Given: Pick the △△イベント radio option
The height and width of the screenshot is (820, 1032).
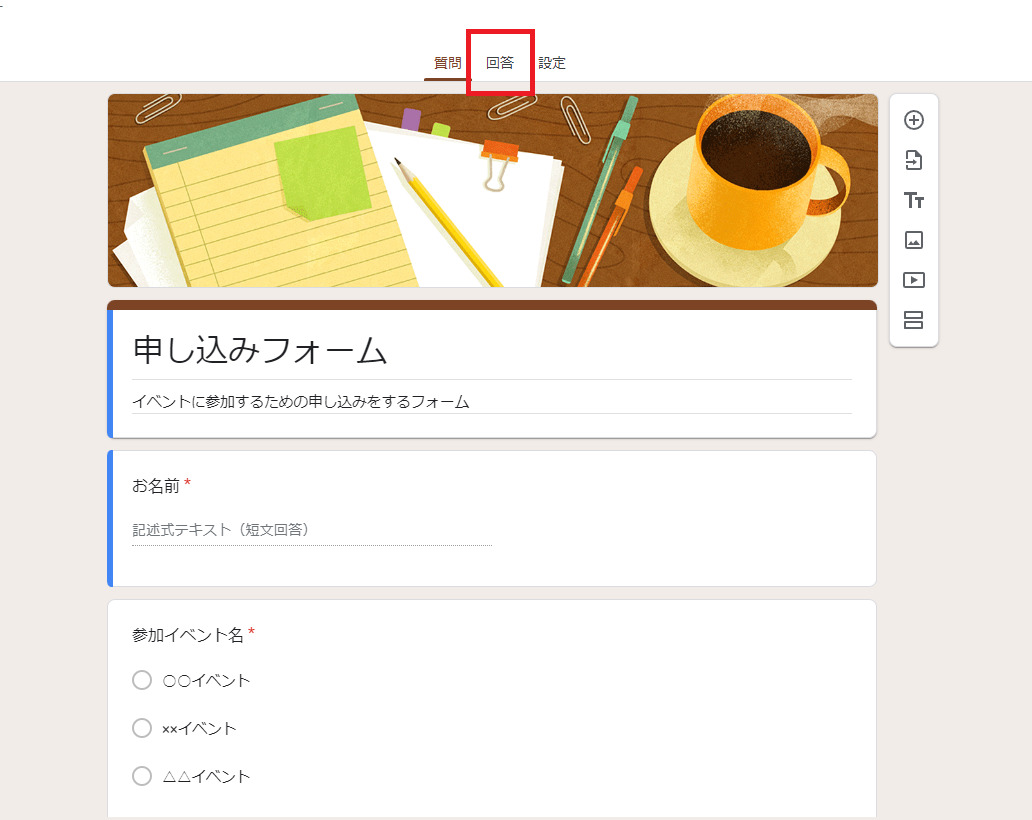Looking at the screenshot, I should point(142,776).
